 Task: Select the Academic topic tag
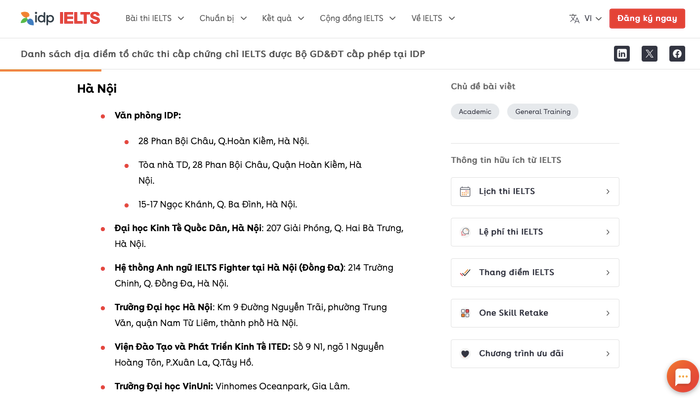475,112
